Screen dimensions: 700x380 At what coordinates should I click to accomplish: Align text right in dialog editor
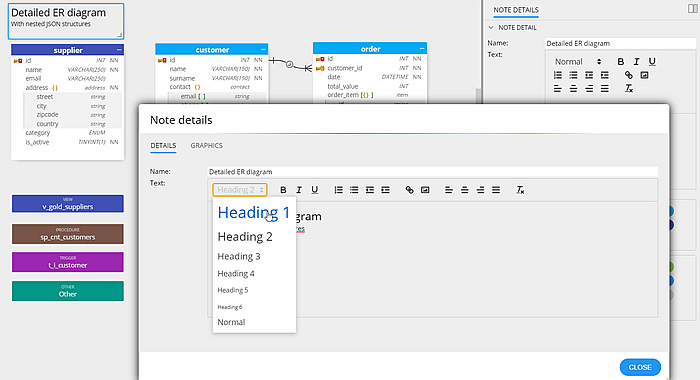pos(480,190)
